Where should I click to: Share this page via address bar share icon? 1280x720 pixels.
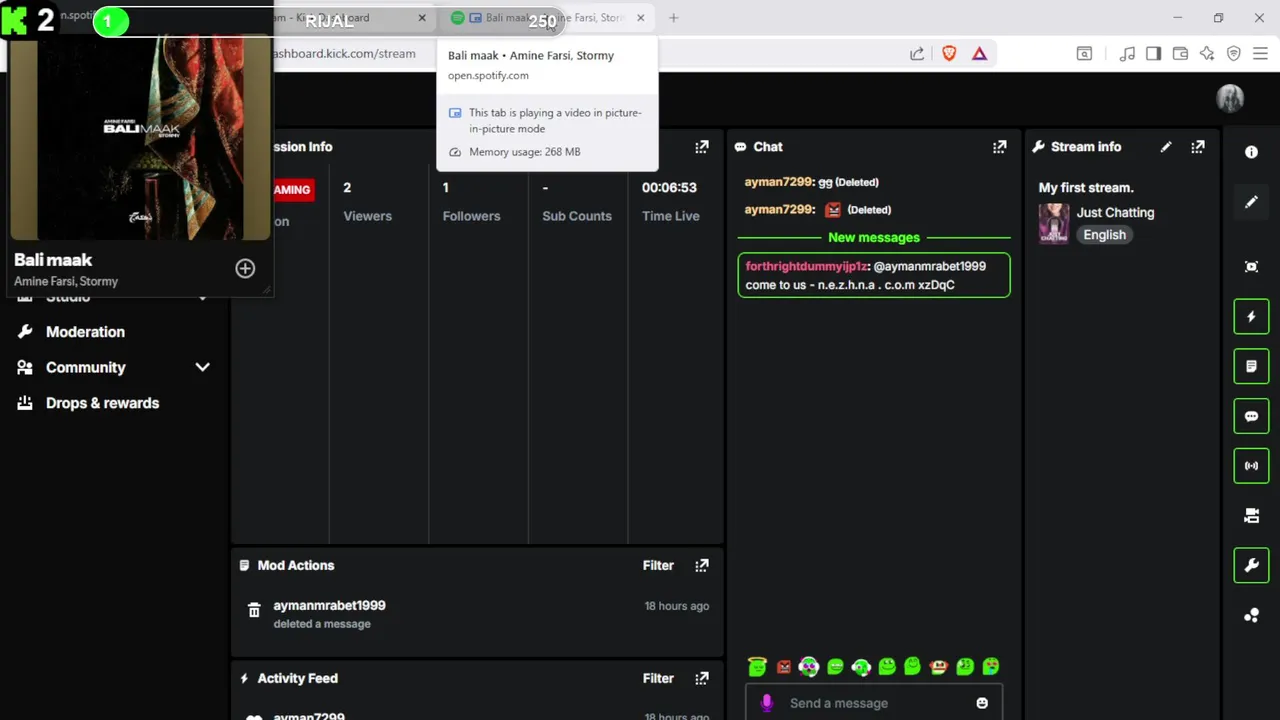(x=917, y=53)
